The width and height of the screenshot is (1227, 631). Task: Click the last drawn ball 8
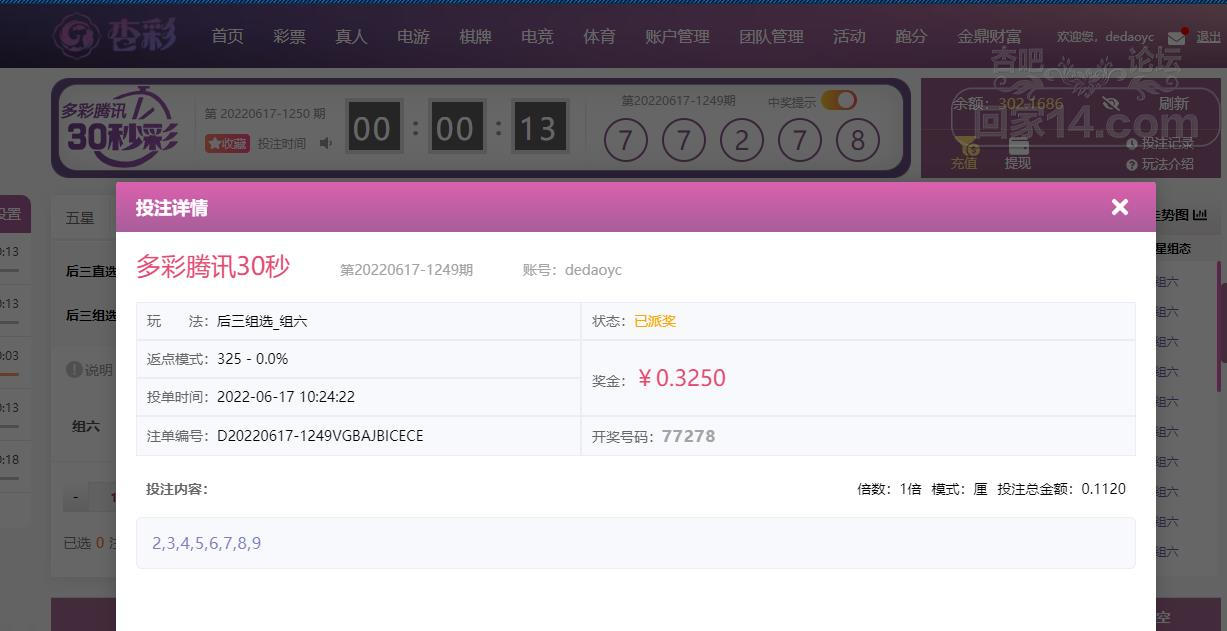(x=858, y=141)
